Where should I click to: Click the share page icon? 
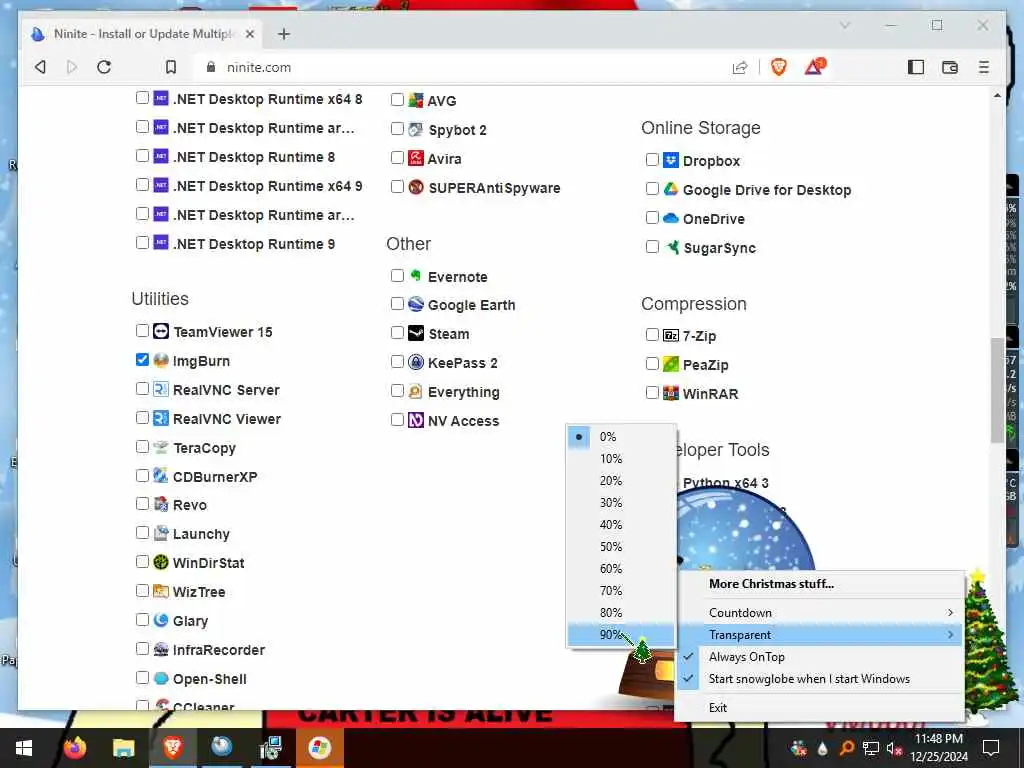(x=740, y=67)
